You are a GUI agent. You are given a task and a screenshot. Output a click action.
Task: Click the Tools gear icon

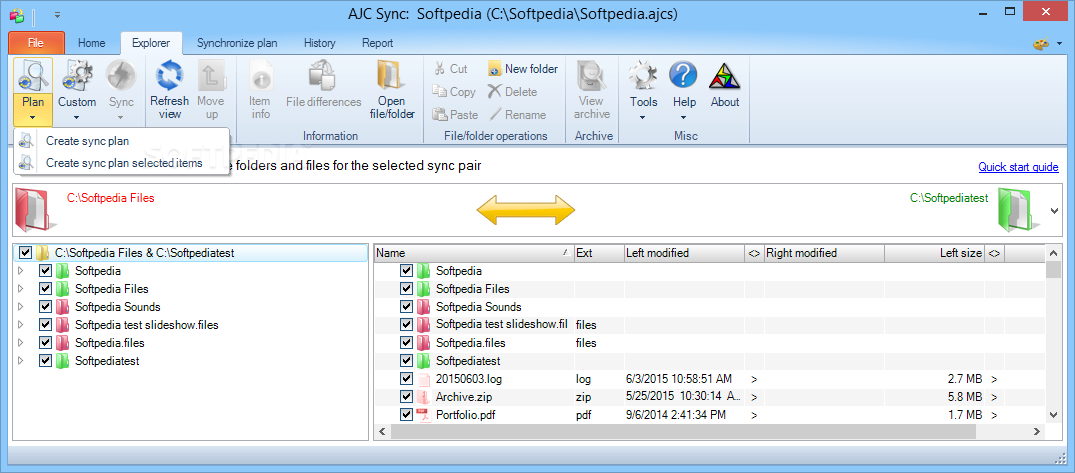click(x=643, y=76)
